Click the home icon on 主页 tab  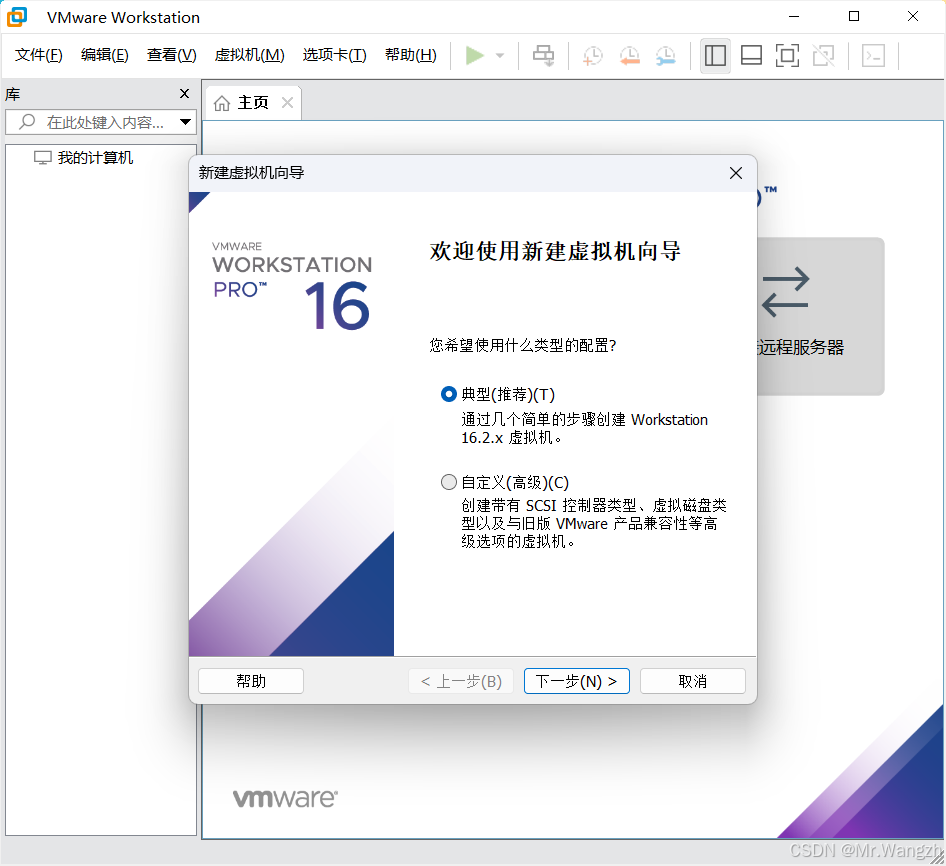(222, 103)
